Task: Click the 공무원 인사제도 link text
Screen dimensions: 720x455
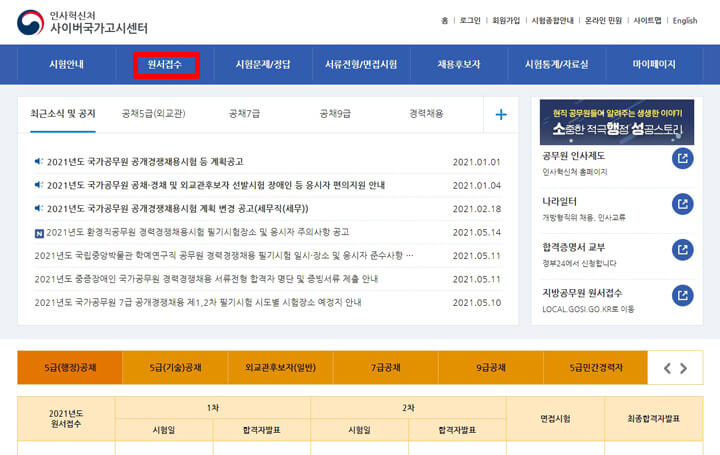Action: coord(574,156)
